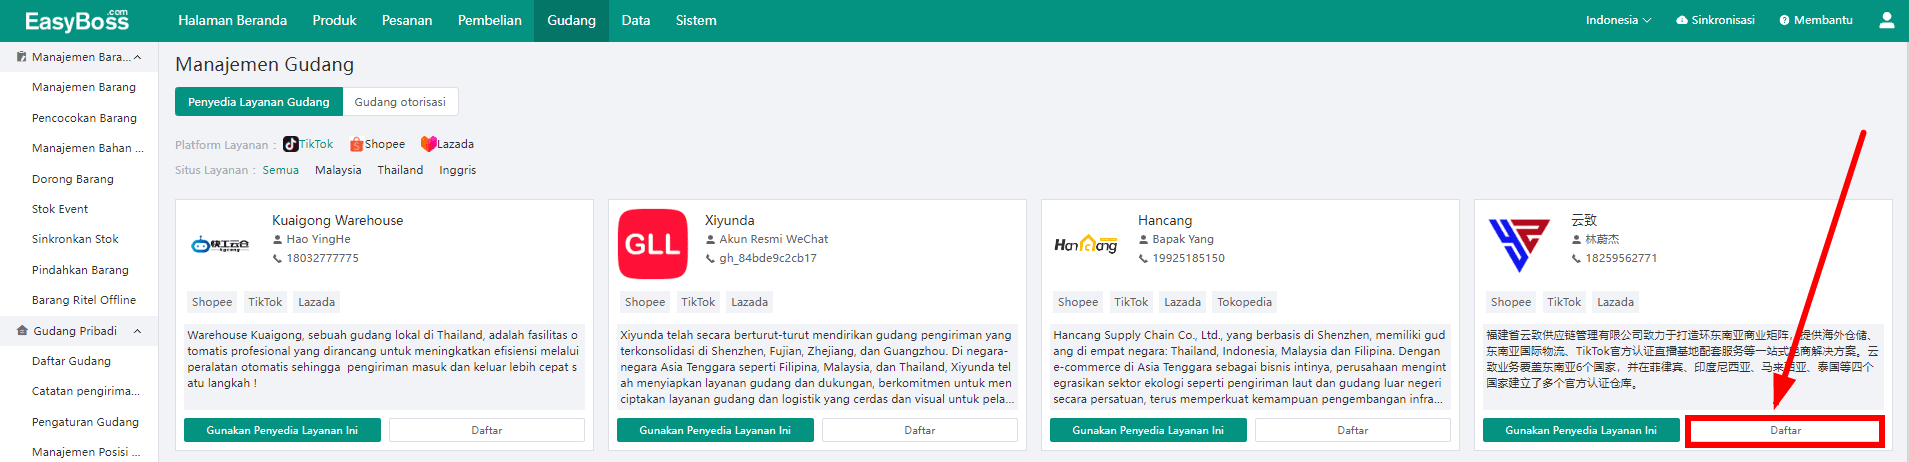Screen dimensions: 1909x462
Task: Open the Indonesia language dropdown
Action: 1618,20
